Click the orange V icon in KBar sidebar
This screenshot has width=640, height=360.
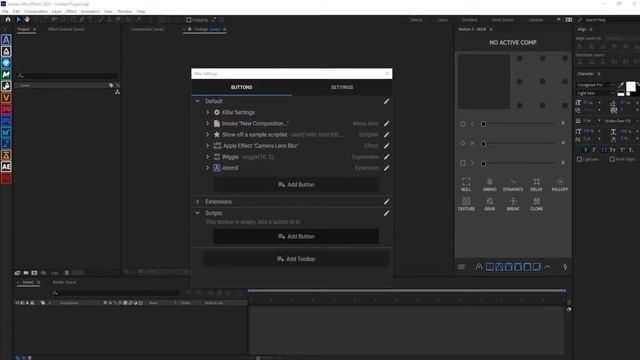pos(6,98)
